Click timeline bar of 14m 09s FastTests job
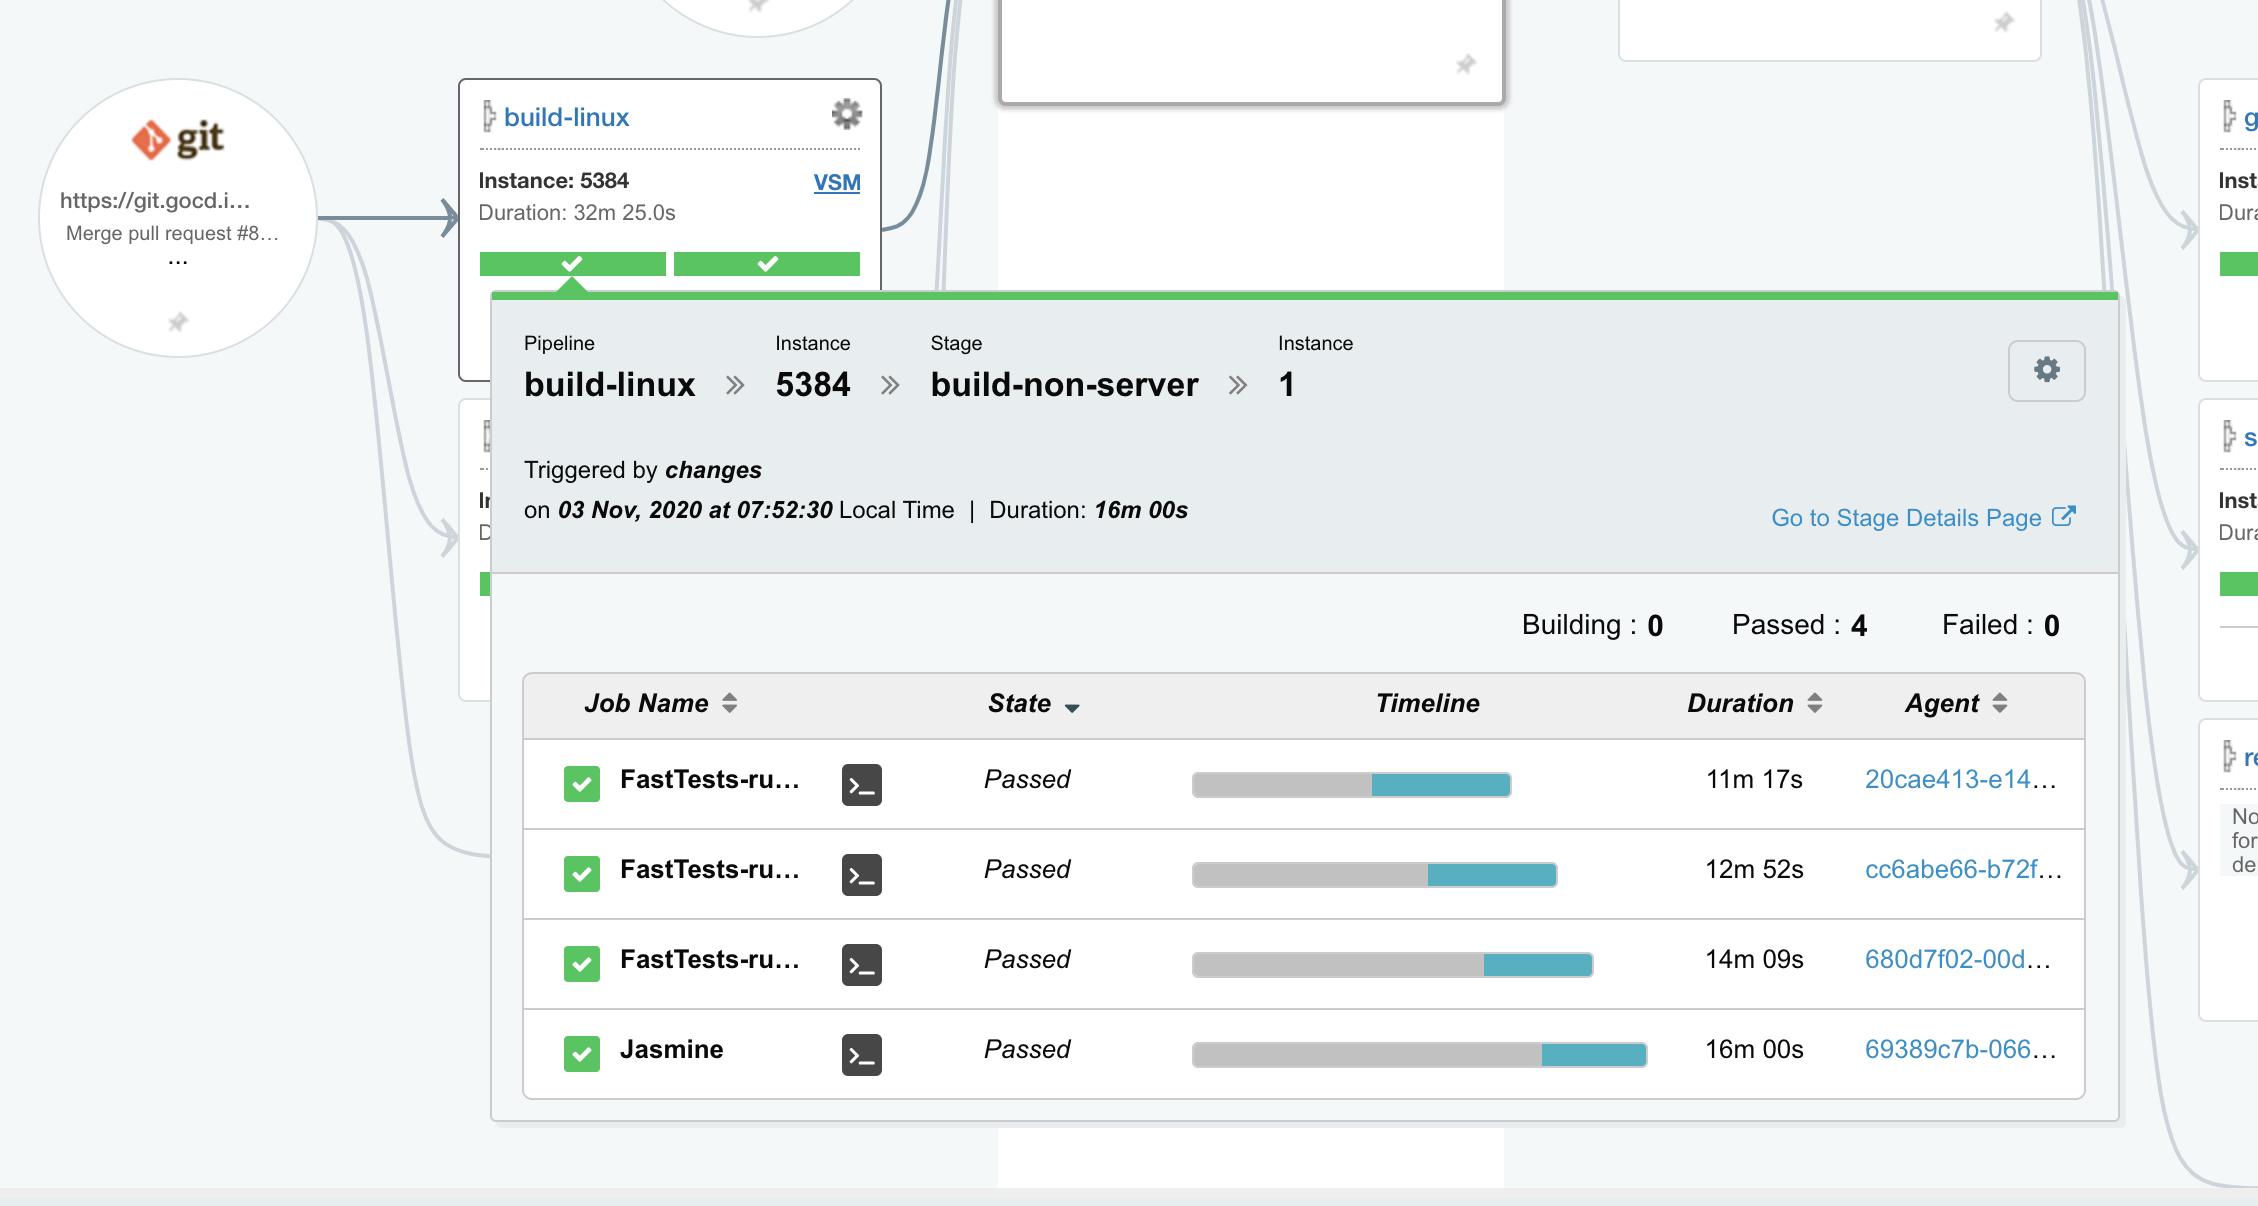This screenshot has width=2258, height=1206. (1392, 965)
